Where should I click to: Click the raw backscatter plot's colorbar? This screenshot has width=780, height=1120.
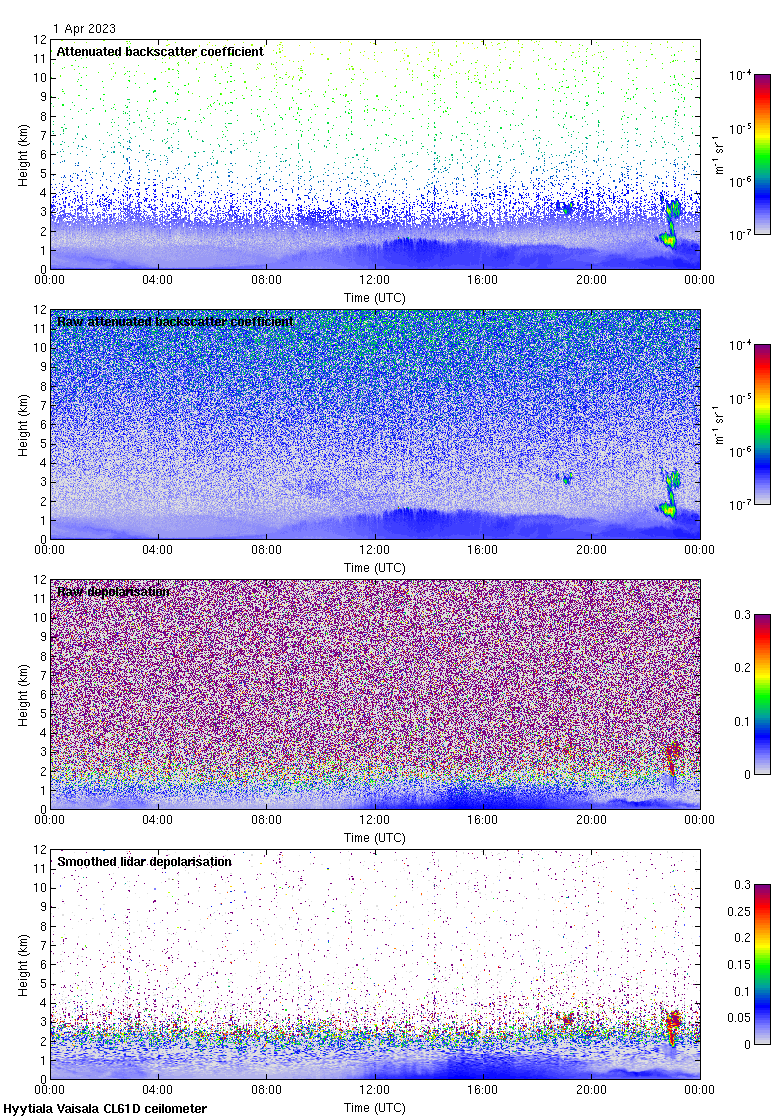tap(762, 424)
